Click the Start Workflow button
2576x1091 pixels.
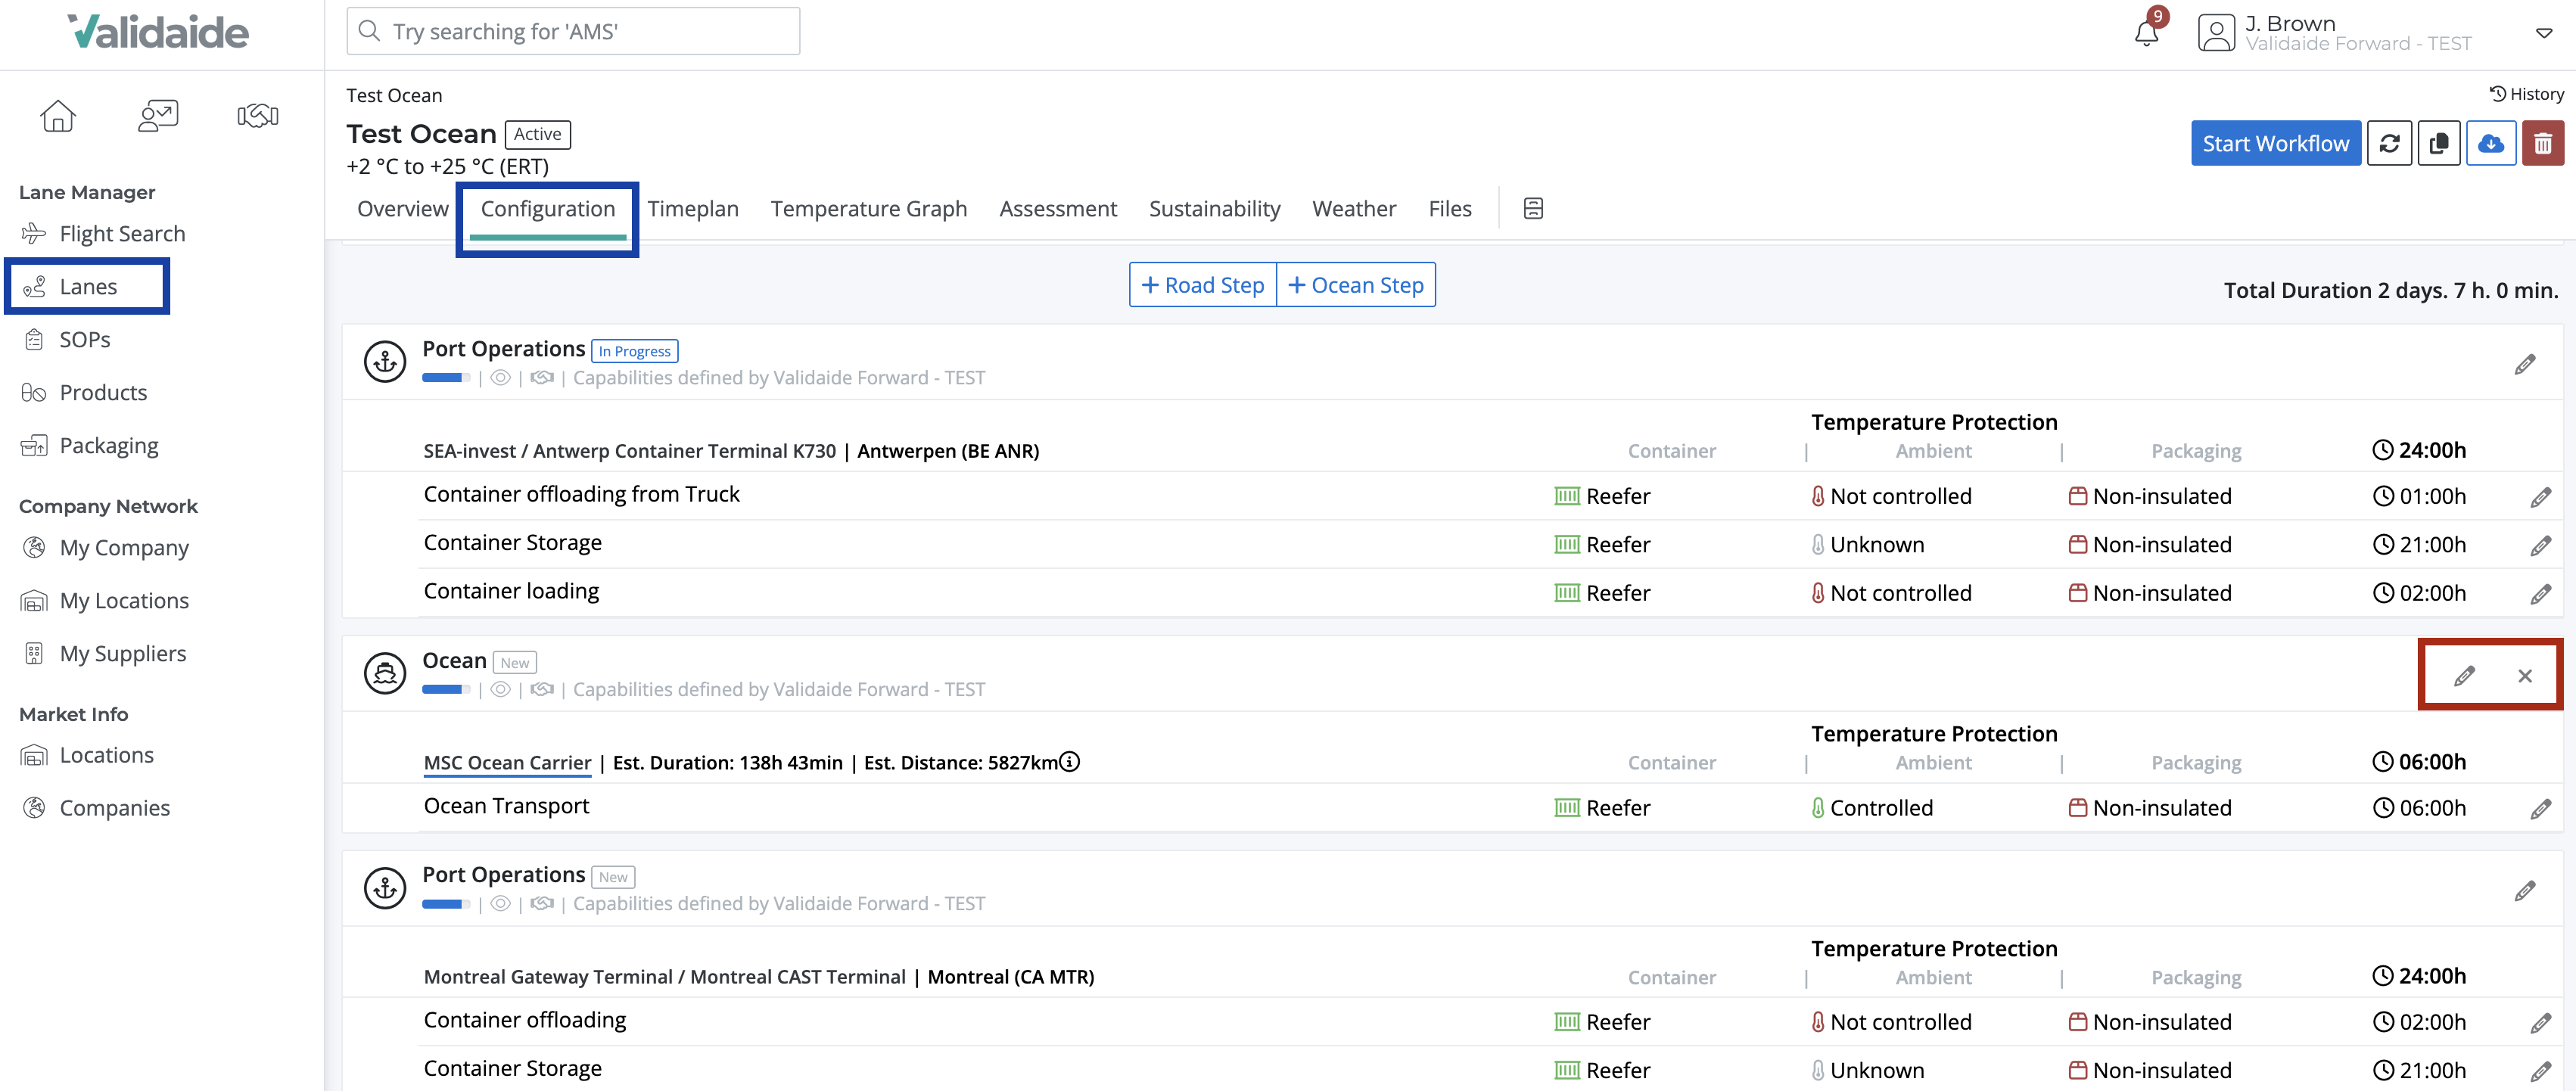tap(2276, 144)
